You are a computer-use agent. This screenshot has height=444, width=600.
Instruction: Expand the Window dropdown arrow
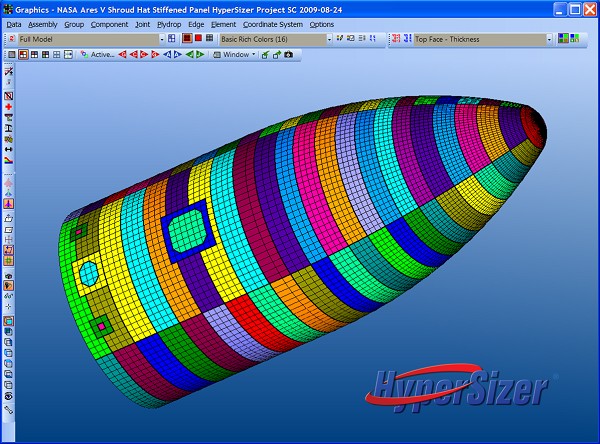coord(254,55)
